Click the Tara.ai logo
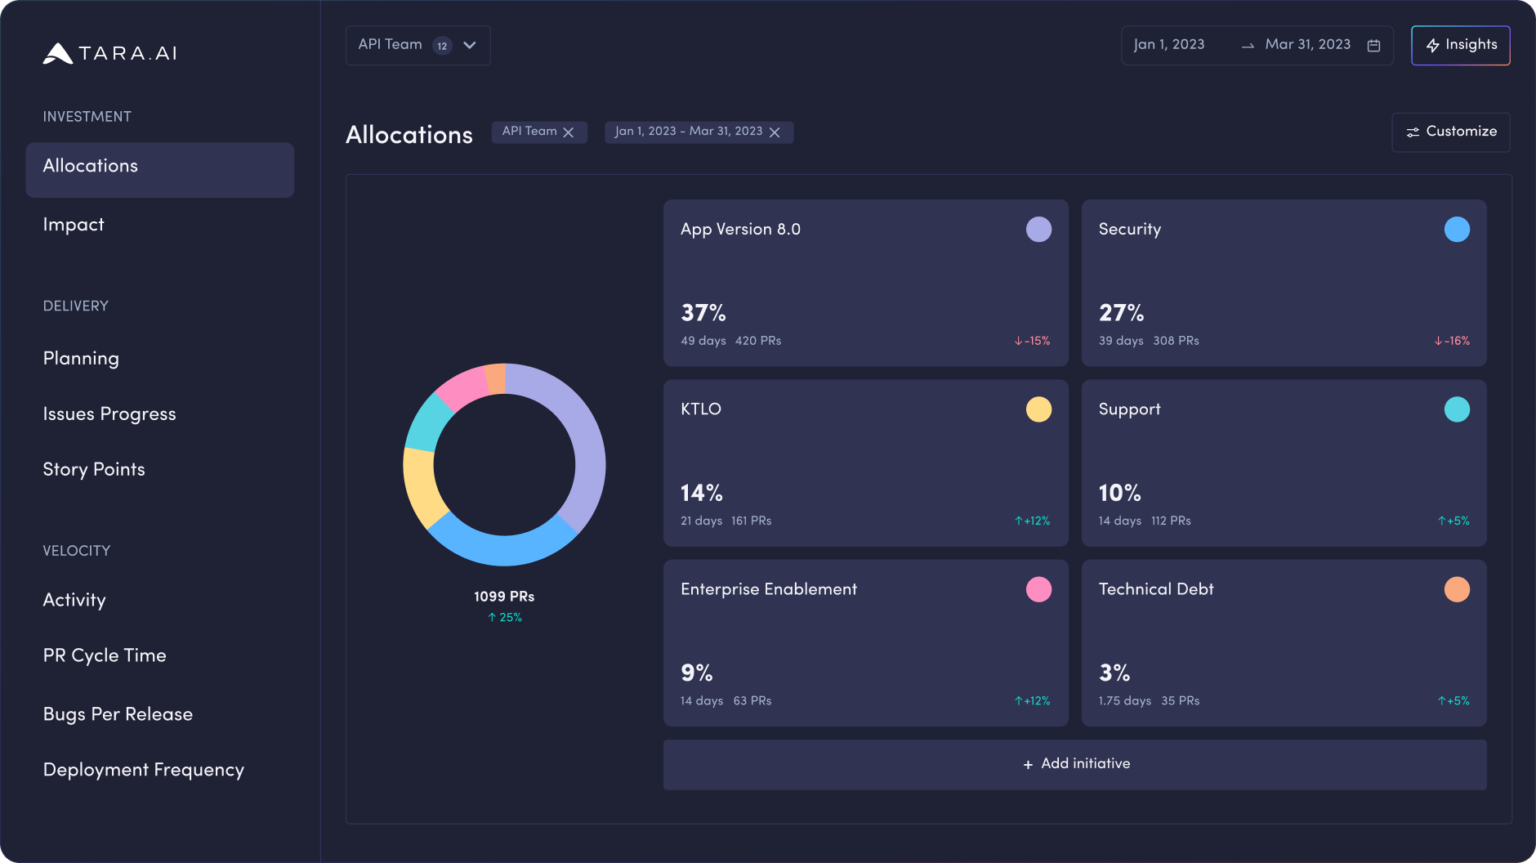Viewport: 1536px width, 863px height. pos(108,53)
